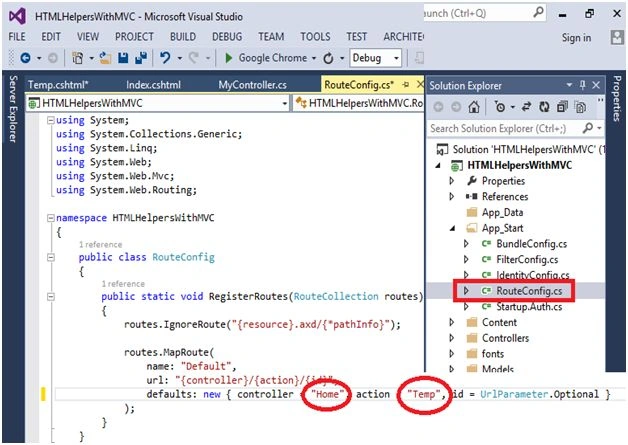Click Collapse All icon in Solution Explorer
This screenshot has height=445, width=628.
[x=562, y=107]
